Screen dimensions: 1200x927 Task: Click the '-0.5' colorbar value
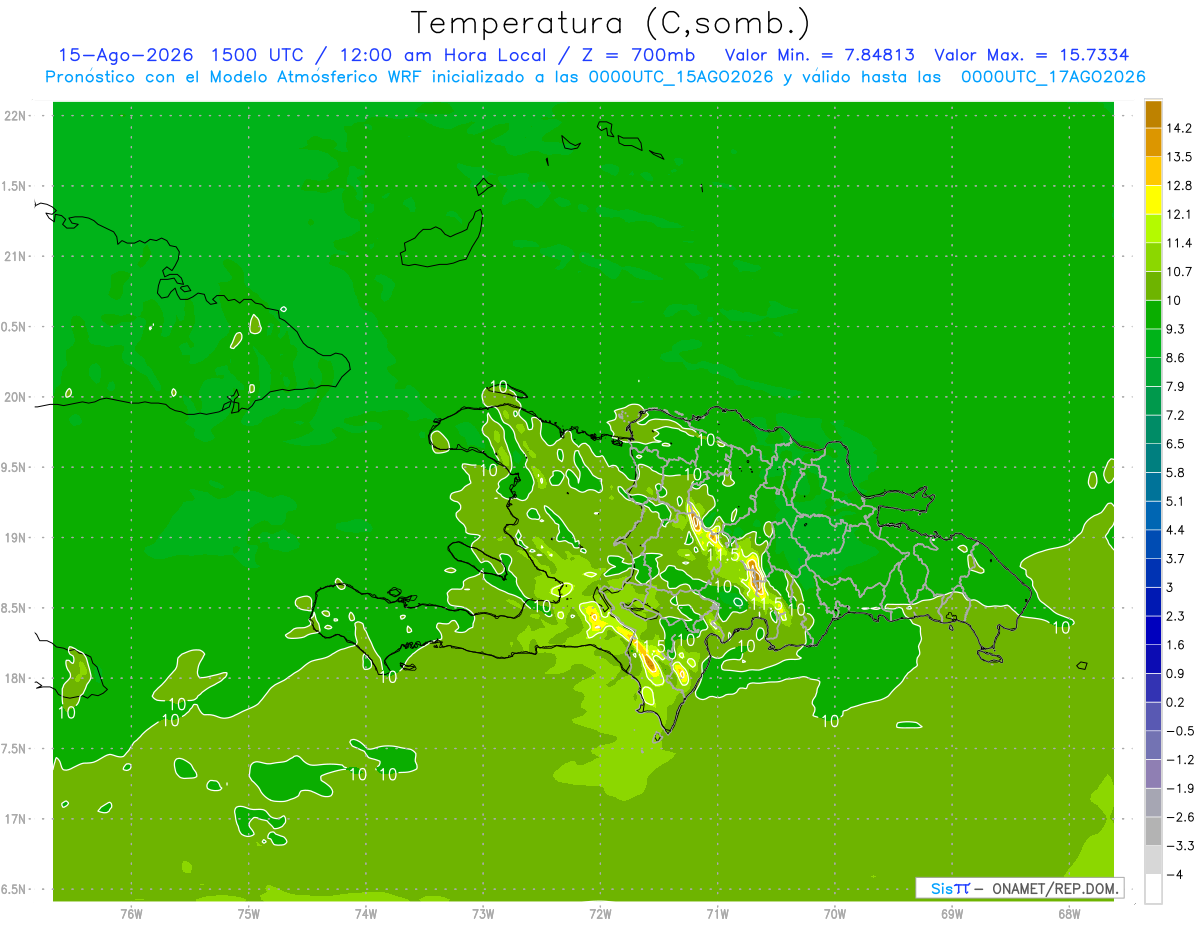coord(1178,731)
